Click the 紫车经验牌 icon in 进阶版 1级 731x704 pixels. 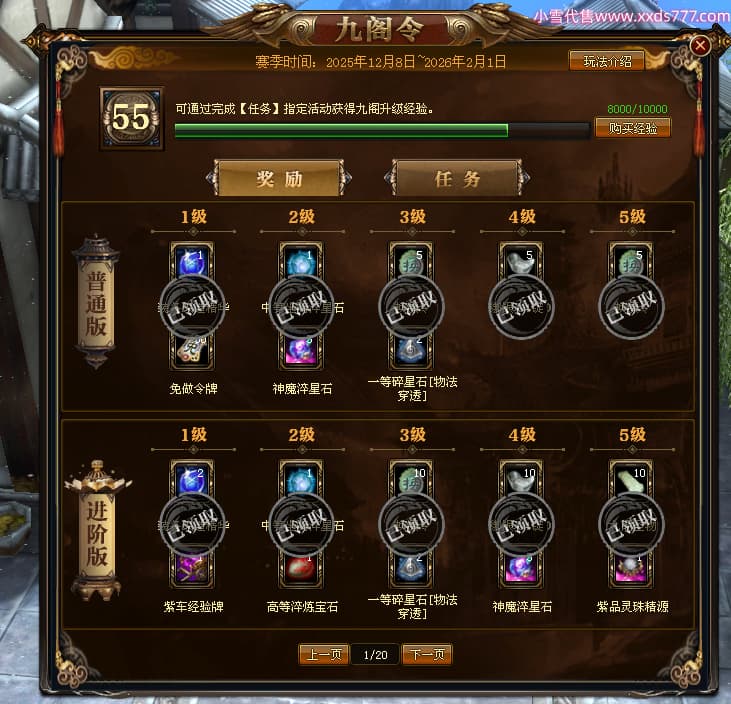[192, 569]
